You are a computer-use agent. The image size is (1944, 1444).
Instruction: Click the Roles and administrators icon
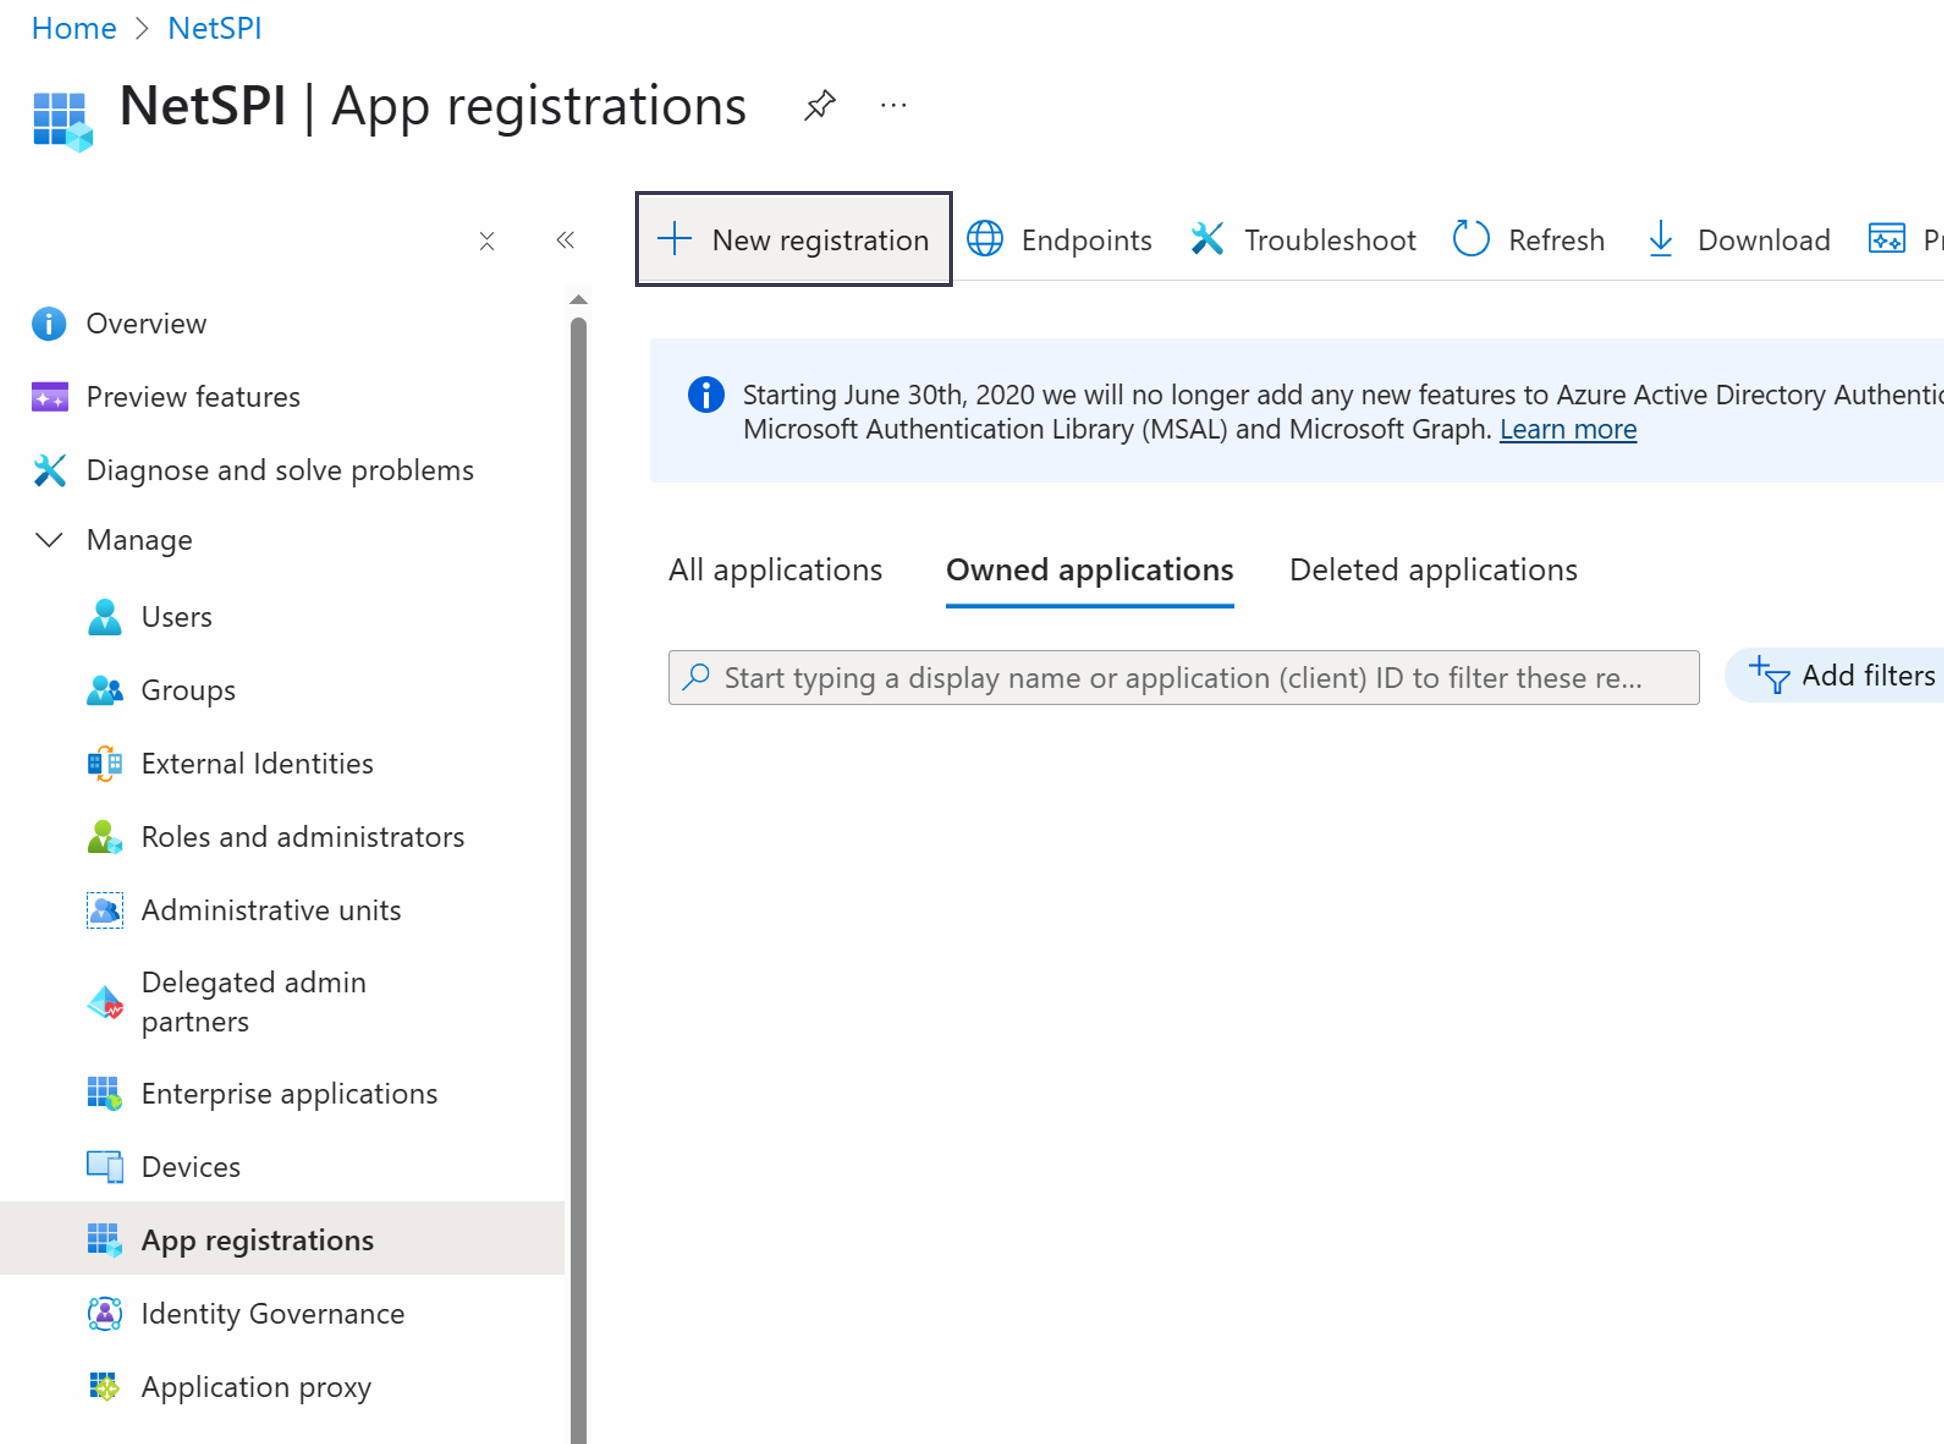pos(105,836)
